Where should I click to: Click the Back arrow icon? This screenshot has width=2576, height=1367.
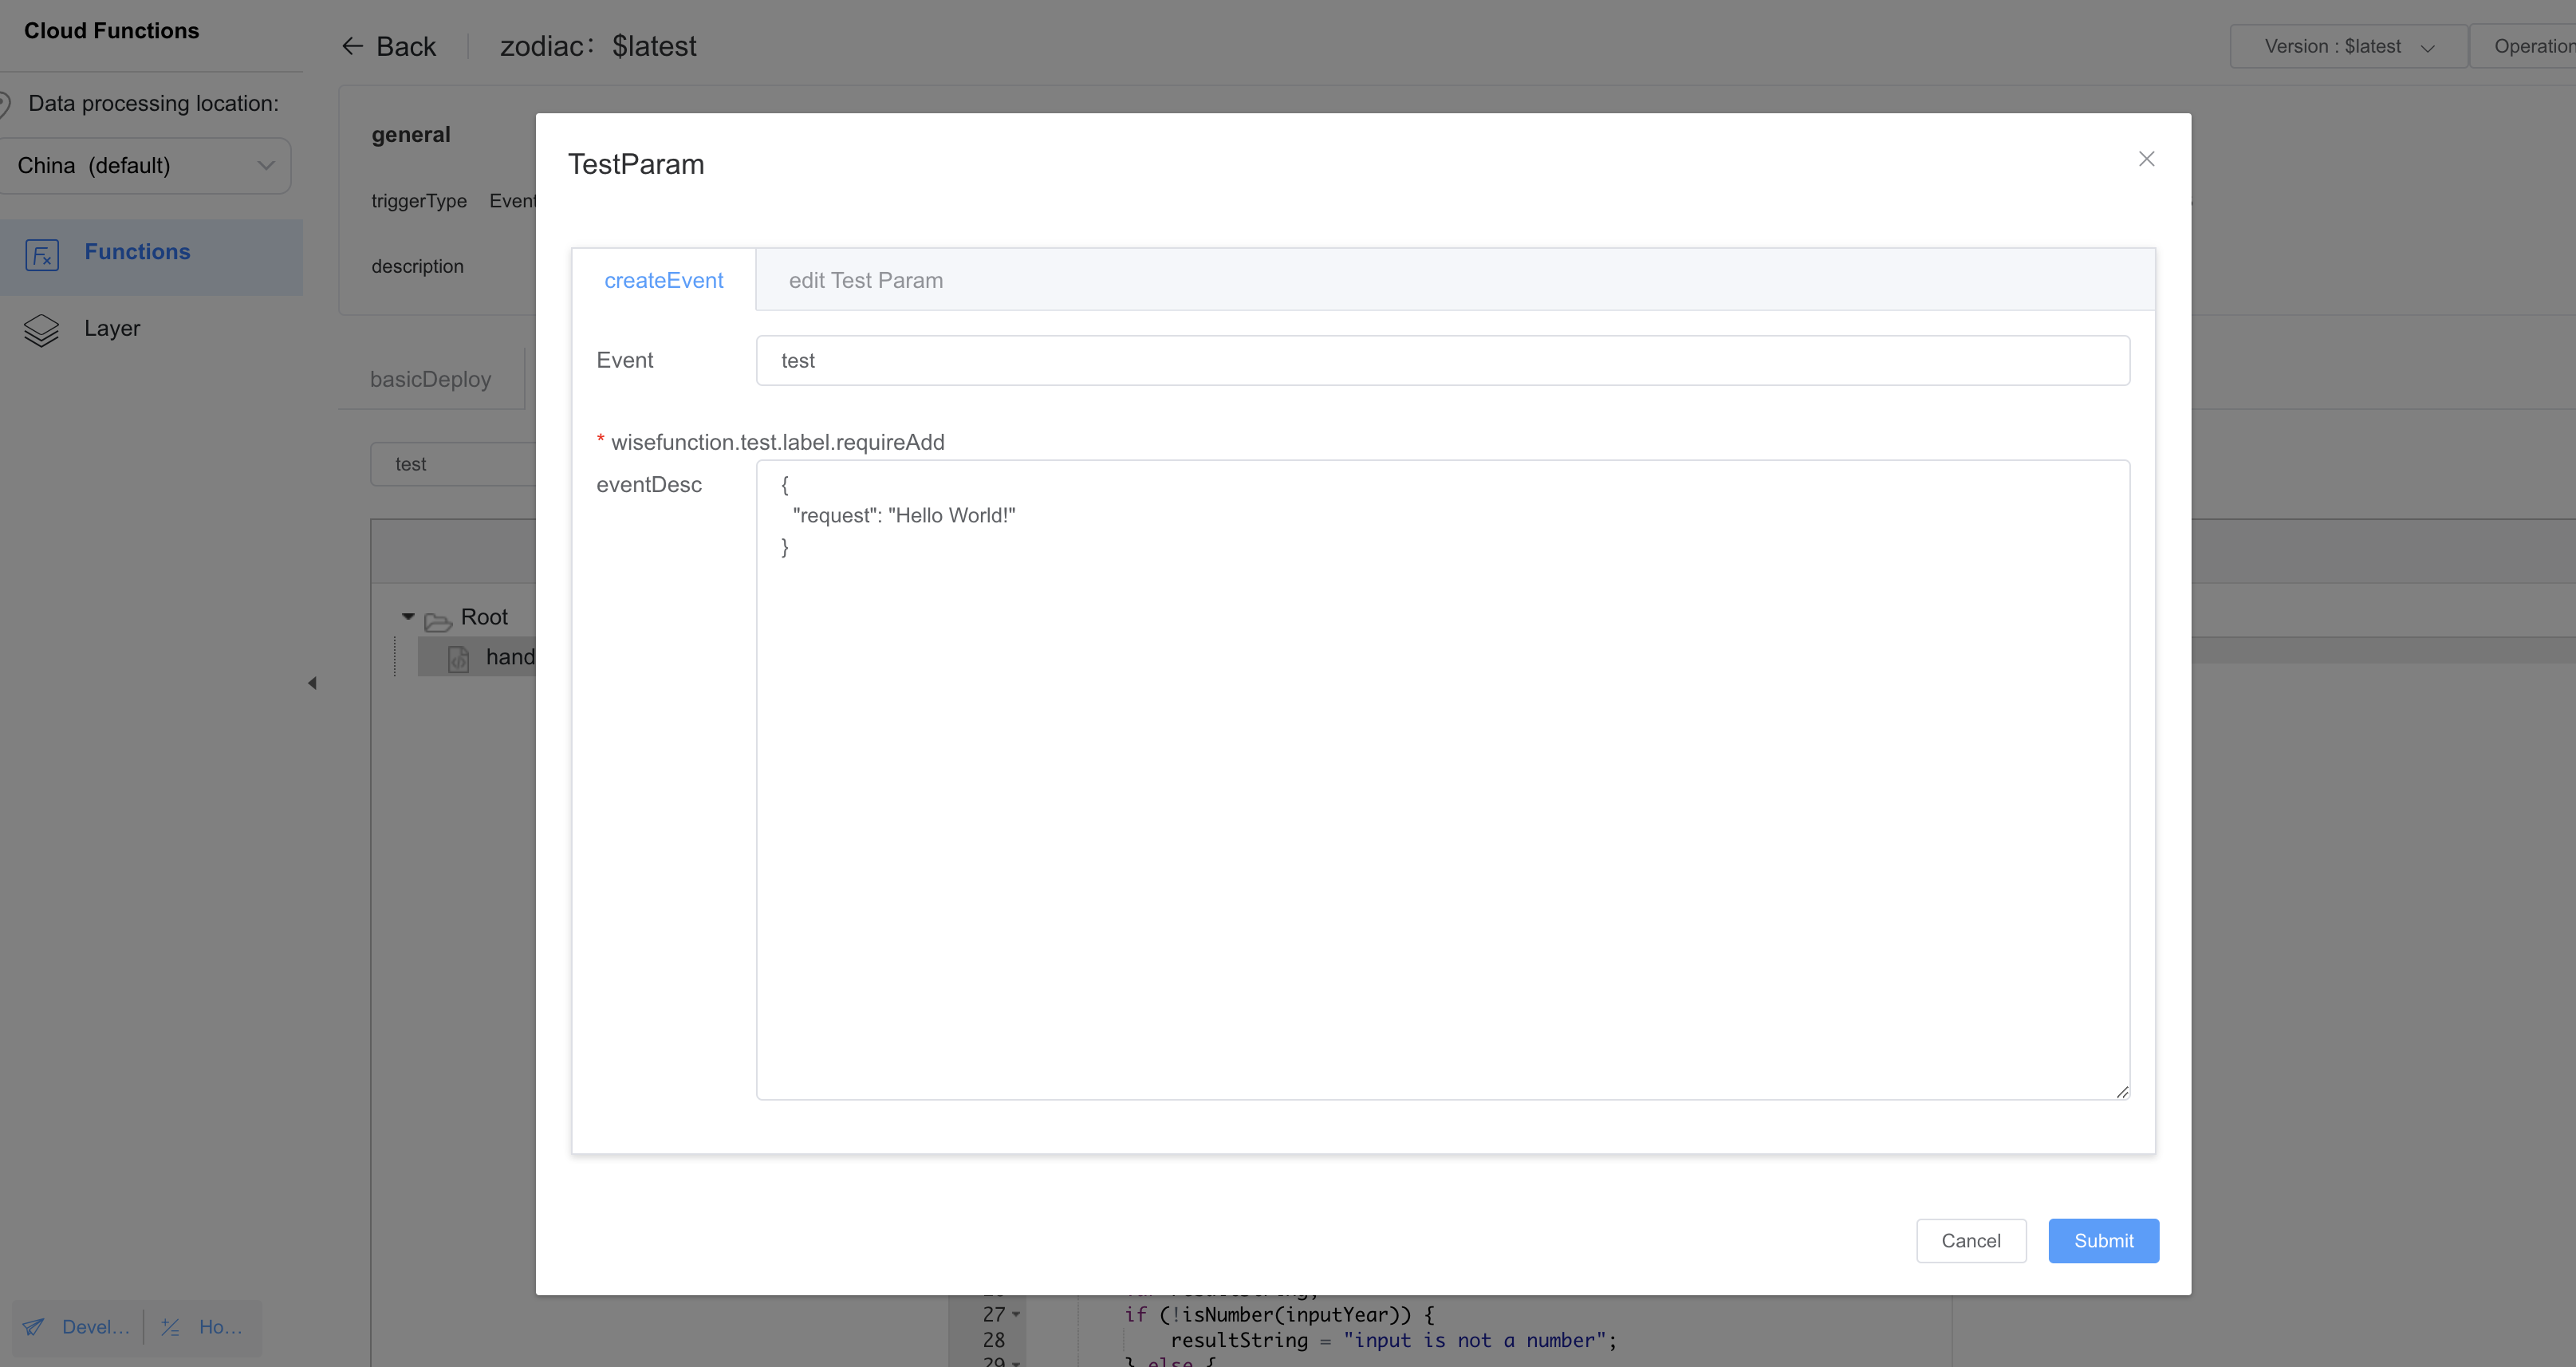[x=352, y=46]
